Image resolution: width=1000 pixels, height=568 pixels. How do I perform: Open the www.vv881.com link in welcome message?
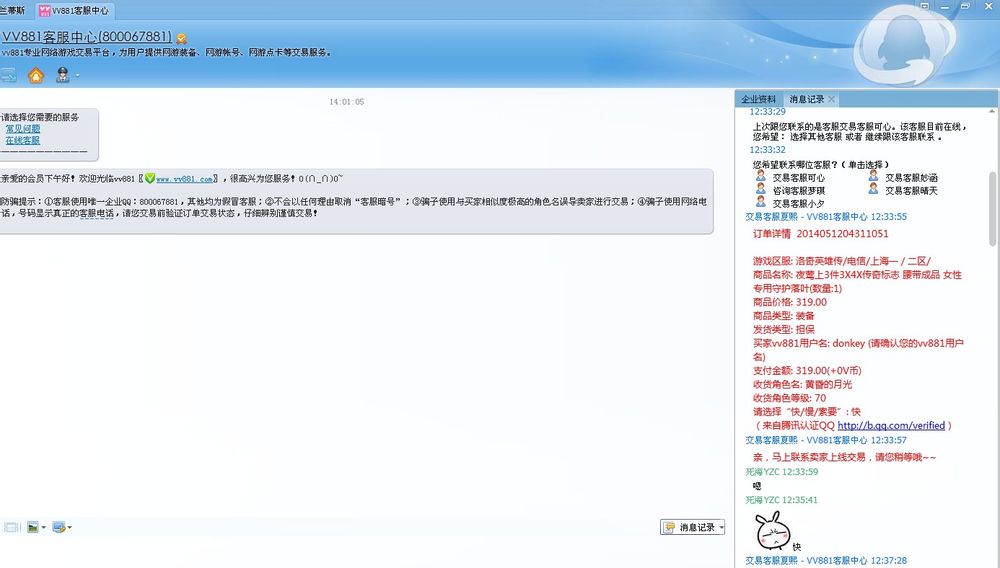click(x=184, y=179)
